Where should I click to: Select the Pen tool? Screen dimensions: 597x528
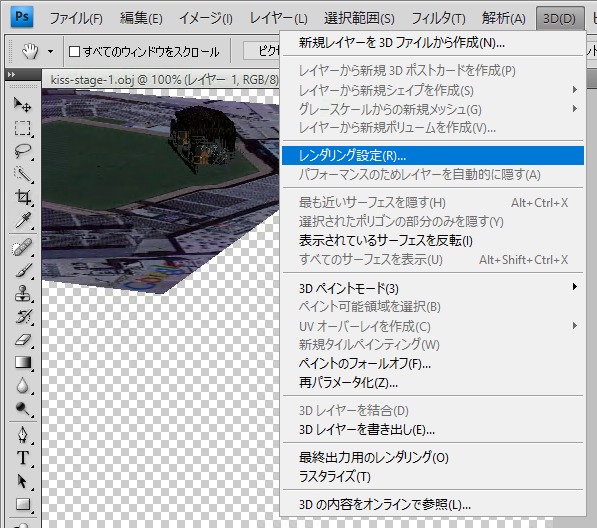coord(22,435)
